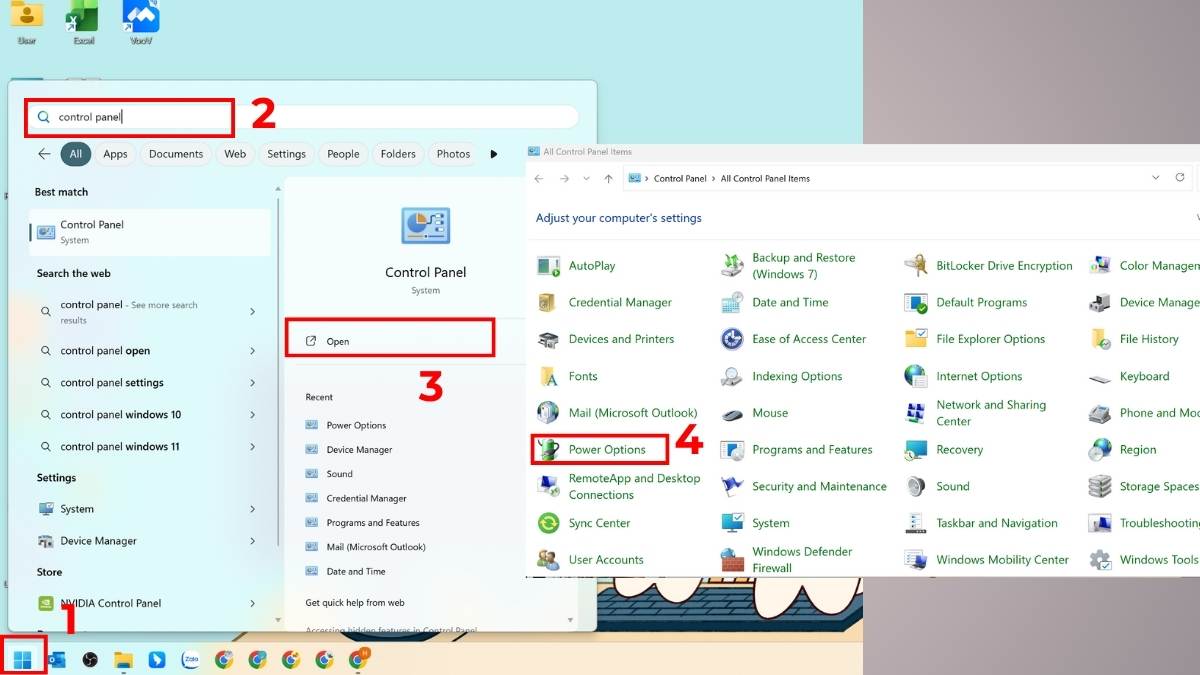Open the Devices and Printers icon
This screenshot has height=675, width=1200.
pos(548,339)
